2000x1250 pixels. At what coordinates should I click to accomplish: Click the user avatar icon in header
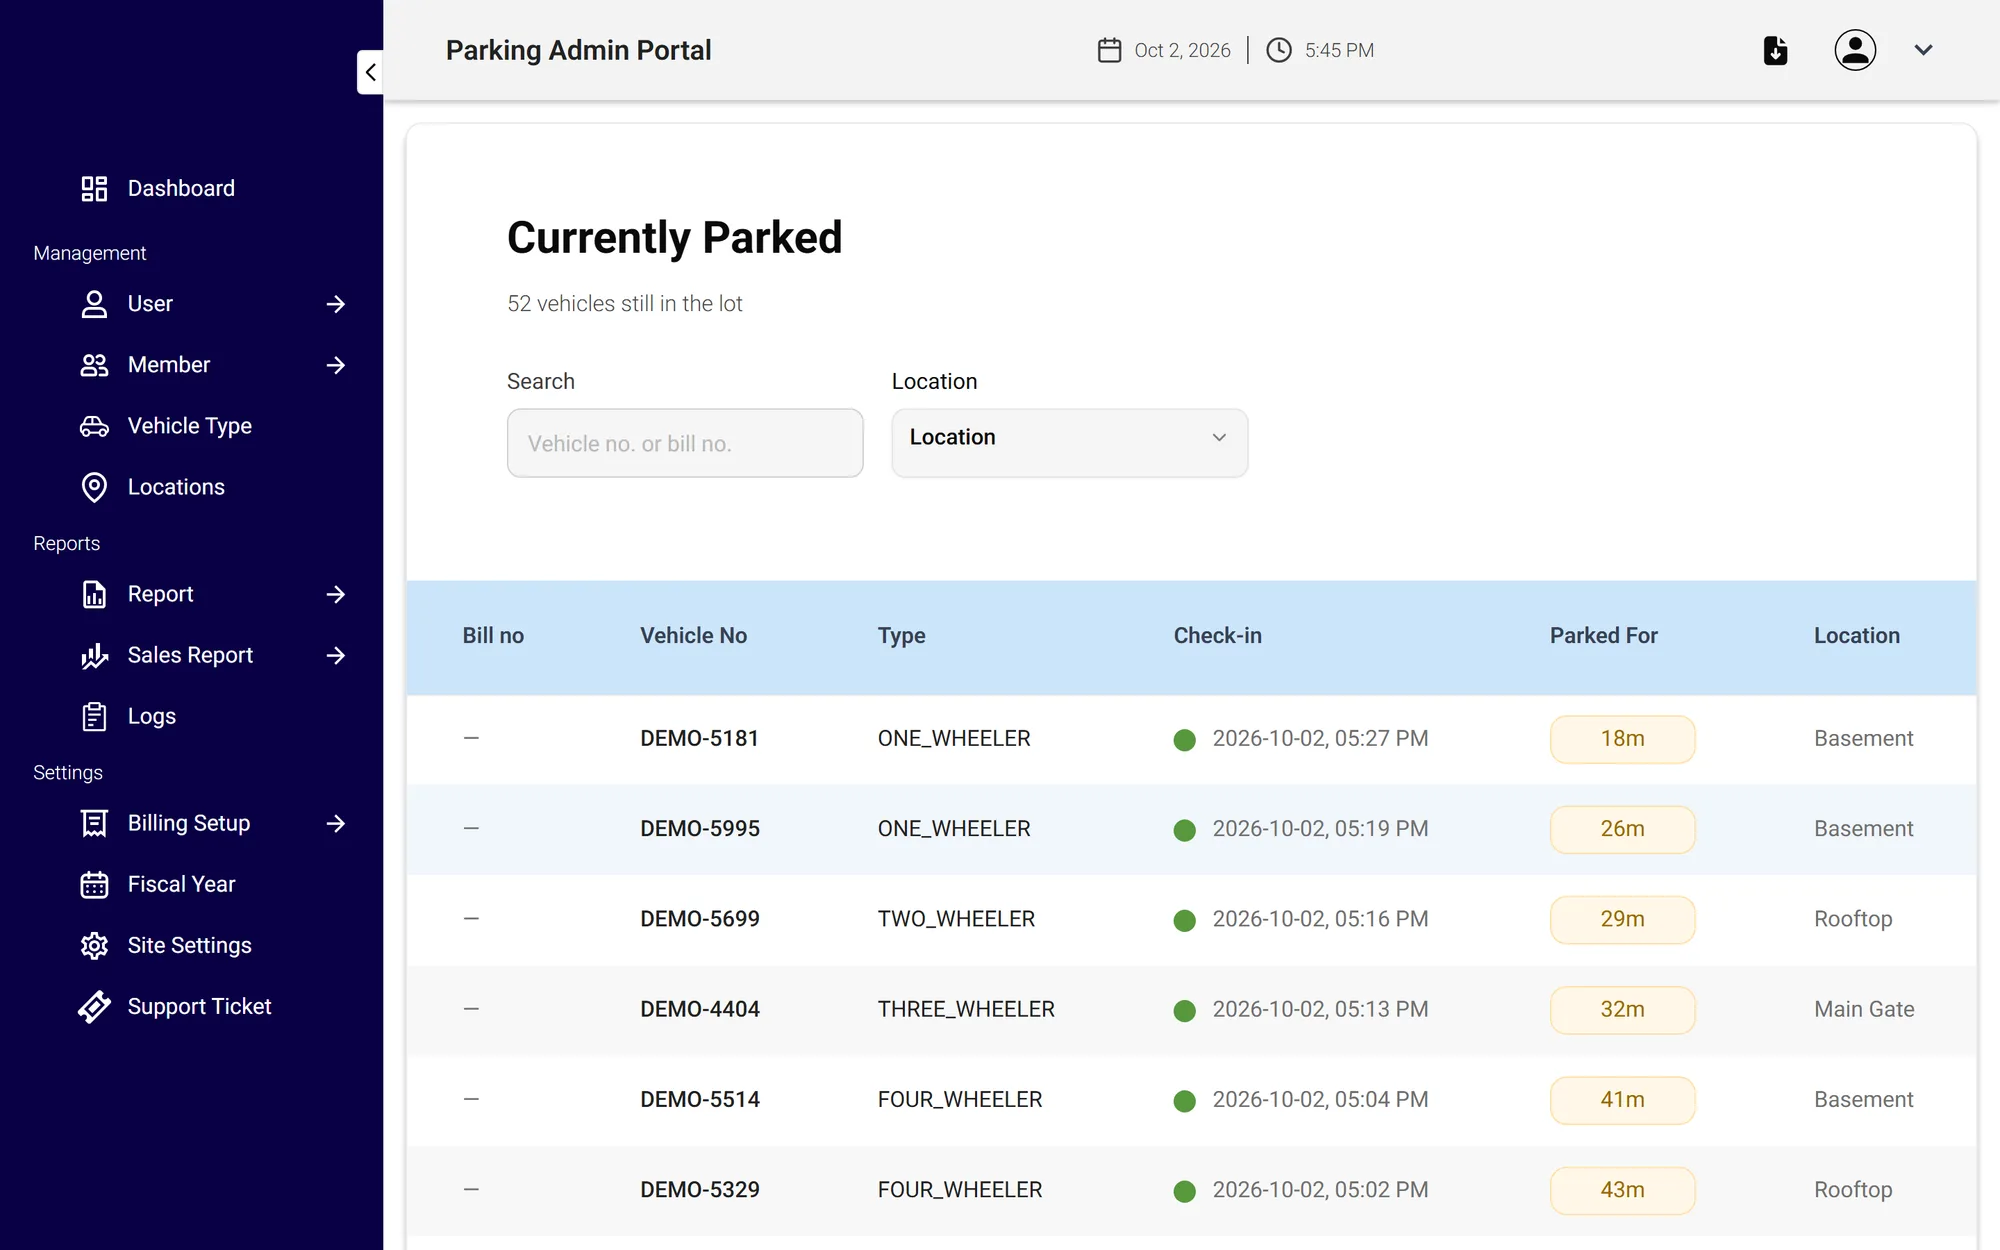tap(1855, 50)
